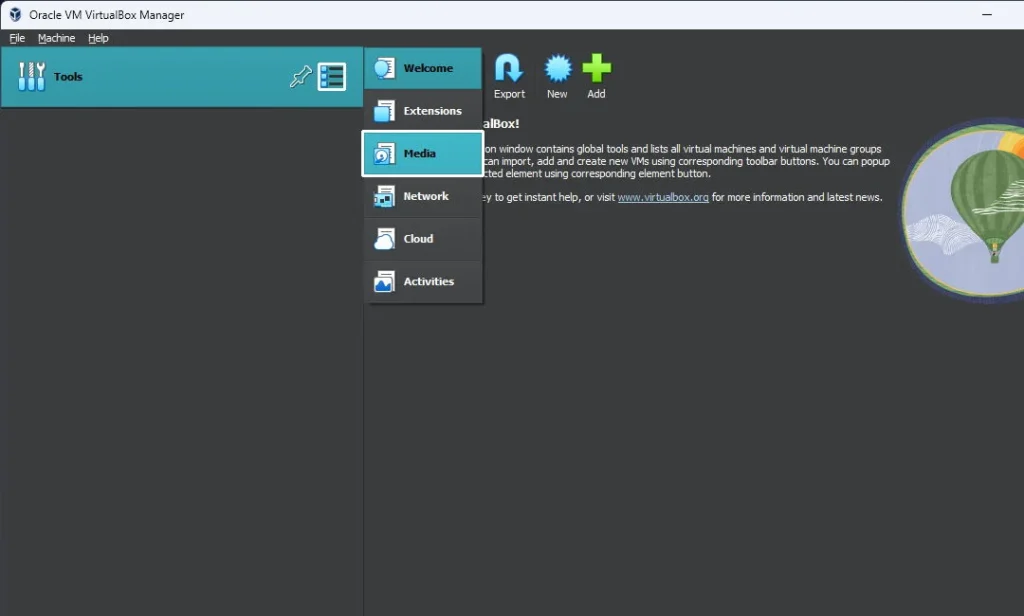Minimize the VirtualBox Manager window
Viewport: 1024px width, 616px height.
click(987, 14)
